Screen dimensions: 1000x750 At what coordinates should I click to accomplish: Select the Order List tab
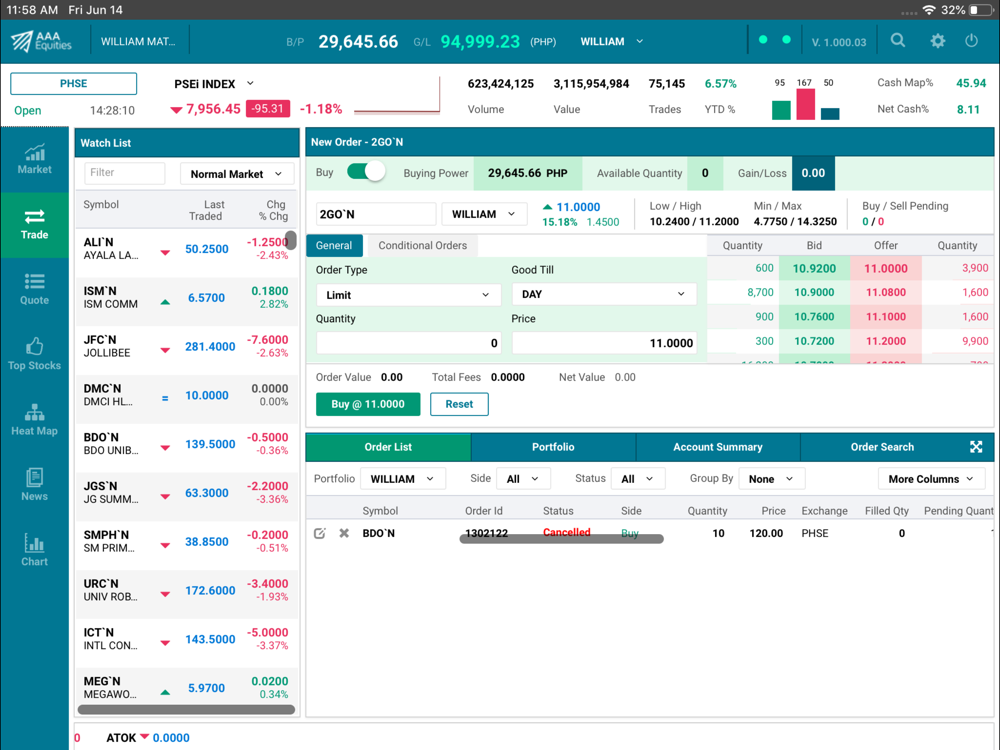[388, 447]
